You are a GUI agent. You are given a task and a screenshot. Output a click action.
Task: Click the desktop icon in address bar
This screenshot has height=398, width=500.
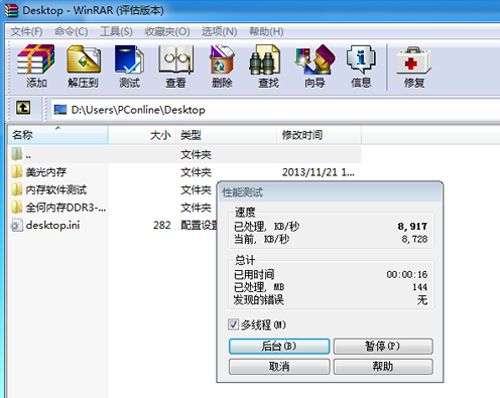[x=60, y=110]
